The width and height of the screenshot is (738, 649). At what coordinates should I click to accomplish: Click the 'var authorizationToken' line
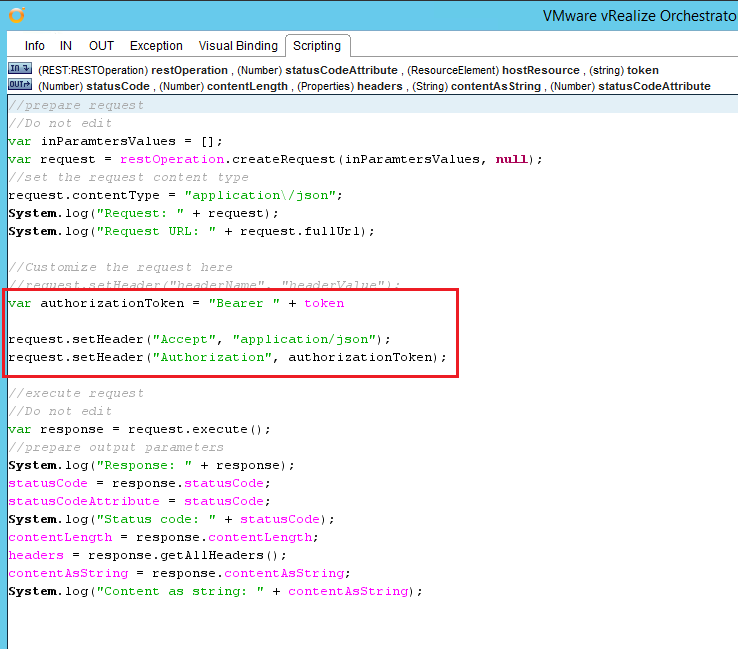pyautogui.click(x=176, y=303)
